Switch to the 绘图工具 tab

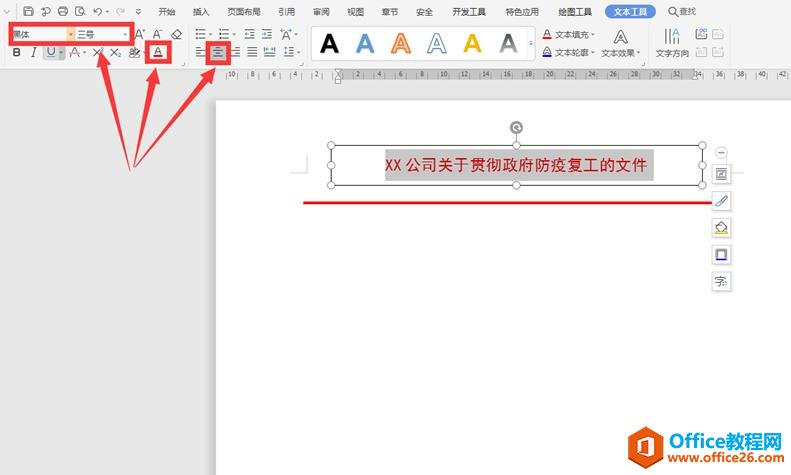(x=575, y=12)
